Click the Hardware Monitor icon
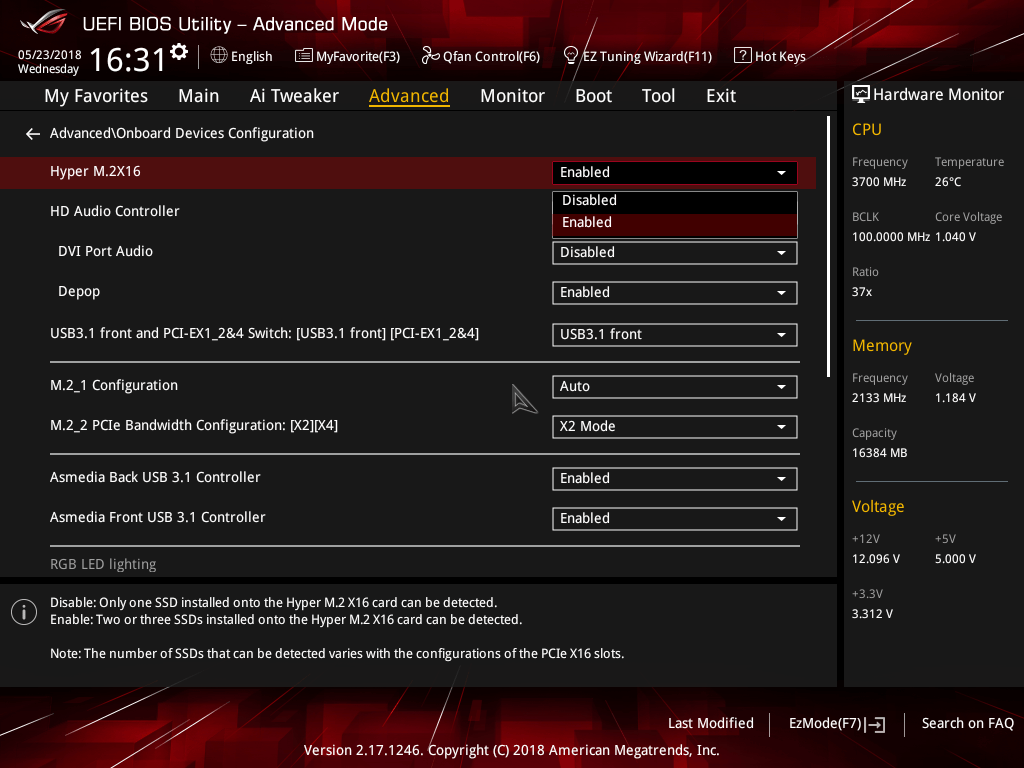The width and height of the screenshot is (1024, 768). coord(861,94)
